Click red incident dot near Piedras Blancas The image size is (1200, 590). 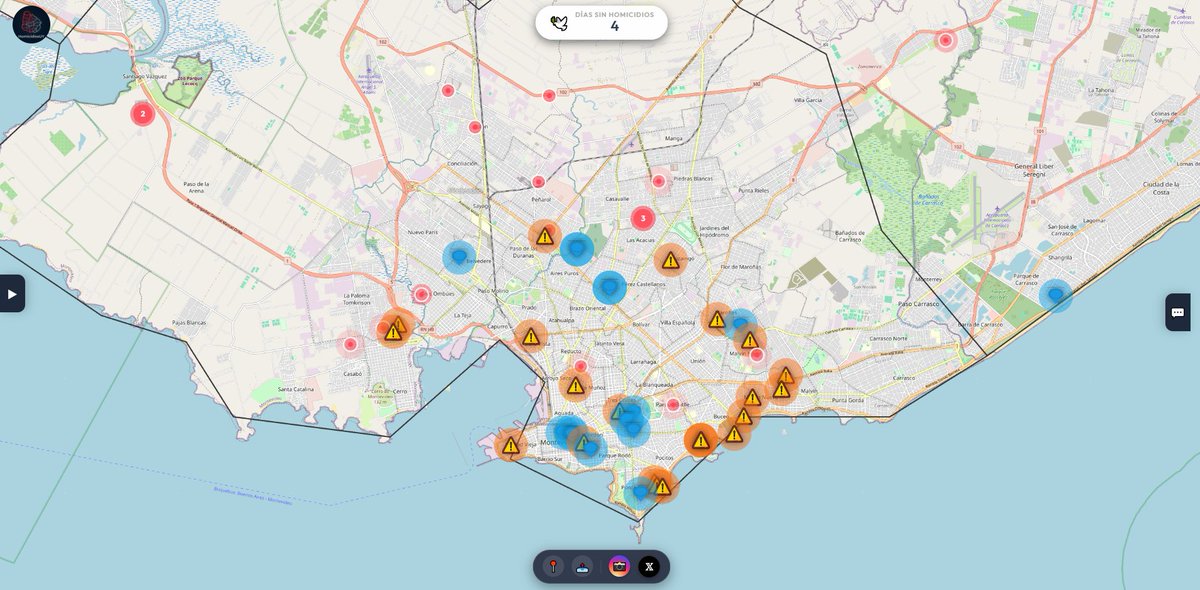click(658, 181)
